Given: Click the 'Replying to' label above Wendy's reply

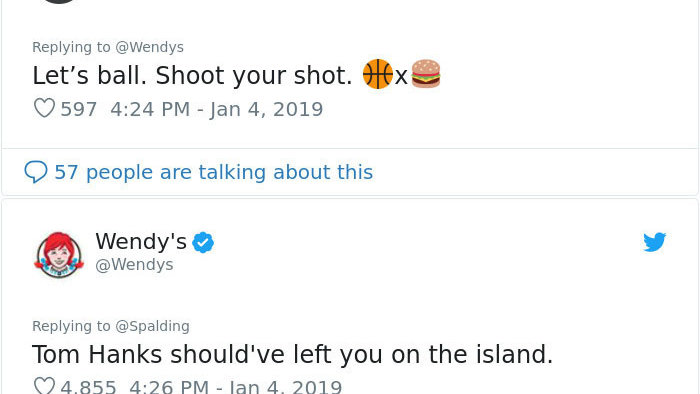Looking at the screenshot, I should coord(71,326).
